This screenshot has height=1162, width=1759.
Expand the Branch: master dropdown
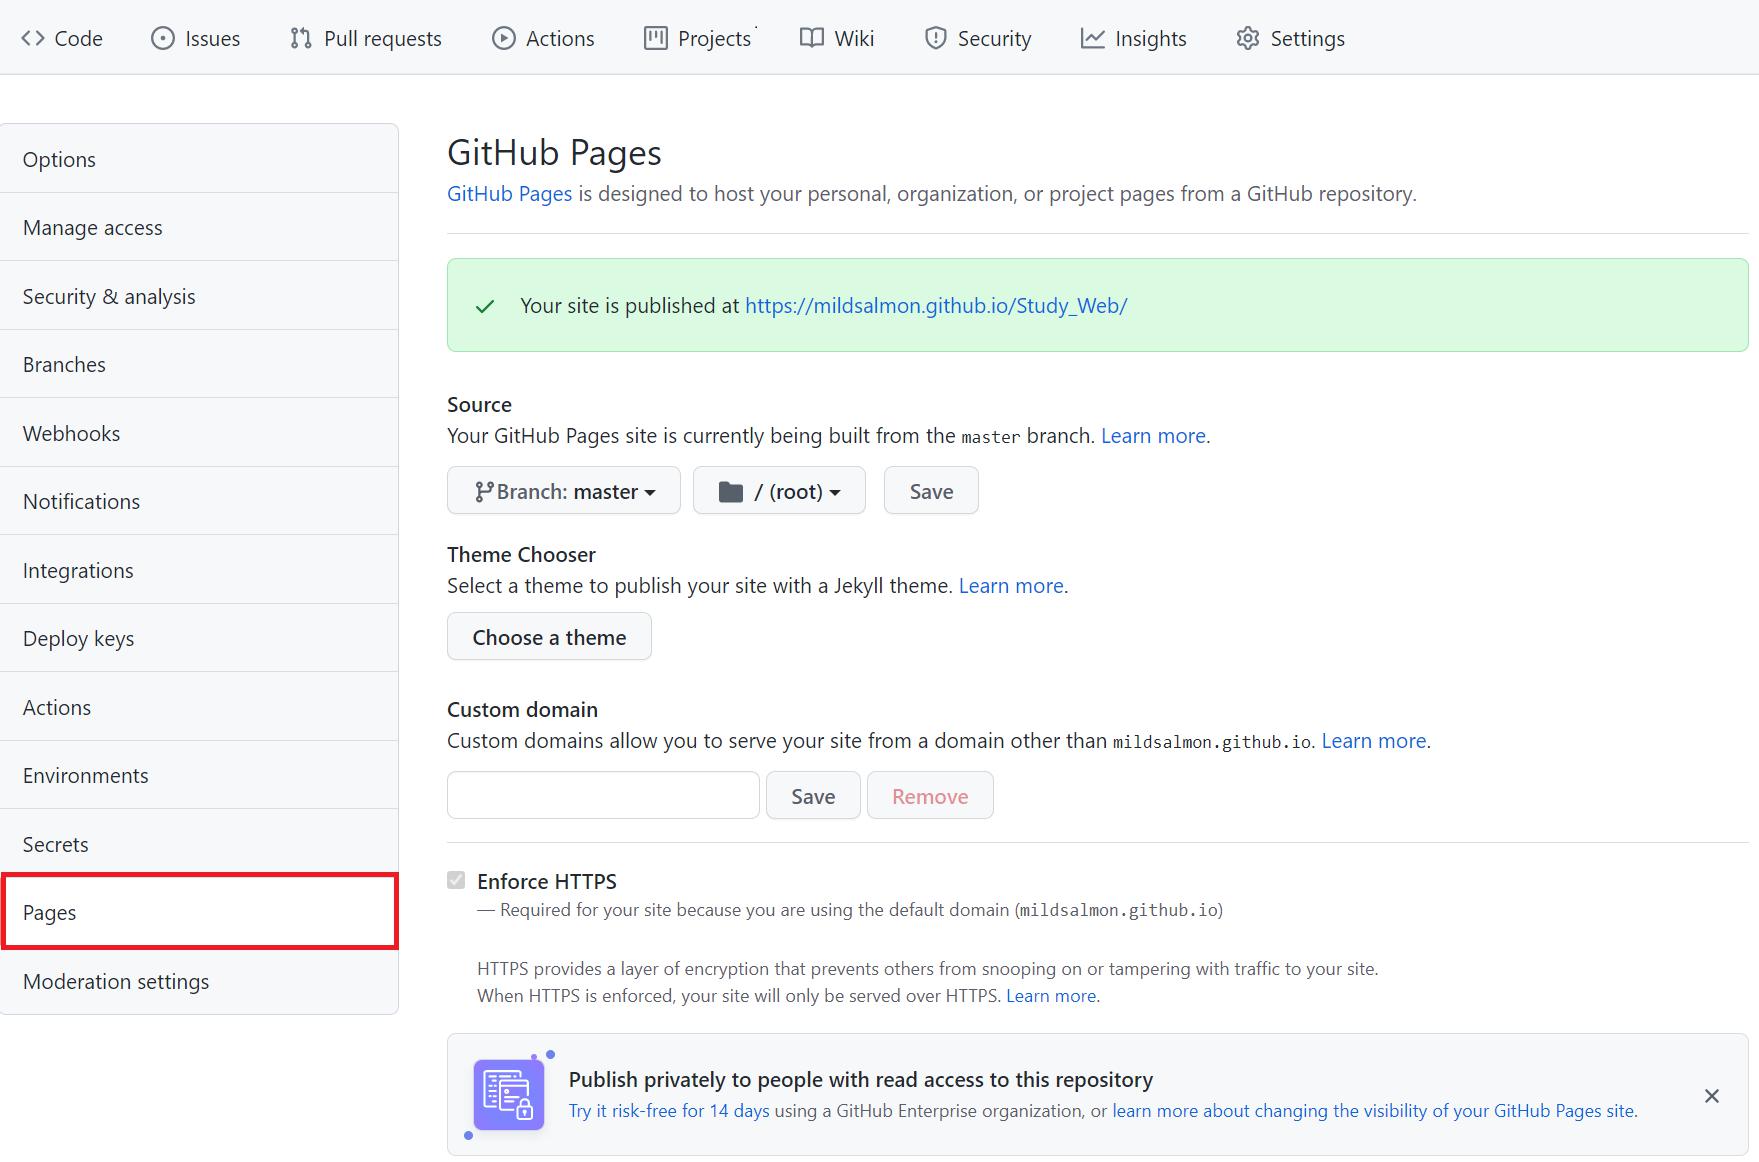point(564,491)
